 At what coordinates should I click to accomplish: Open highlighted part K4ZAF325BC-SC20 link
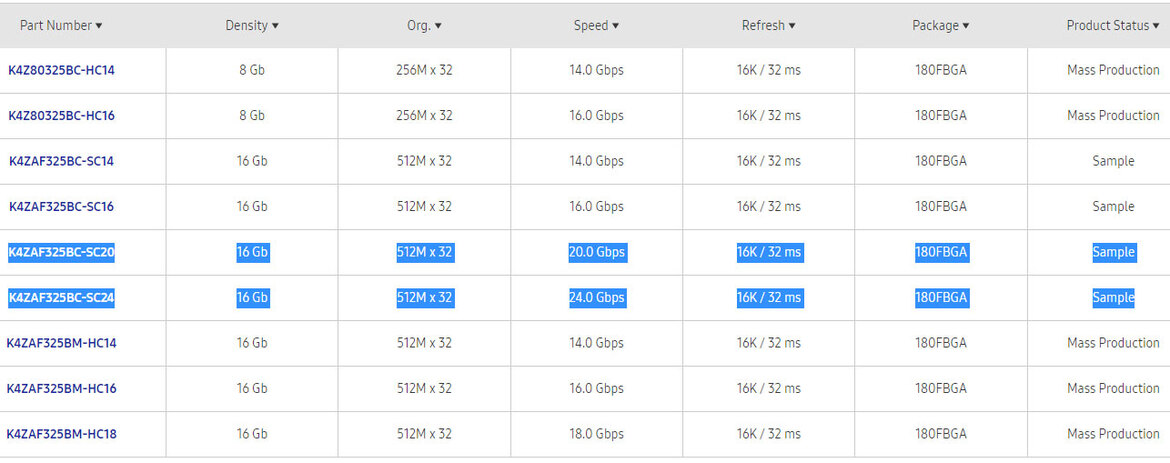(x=61, y=252)
